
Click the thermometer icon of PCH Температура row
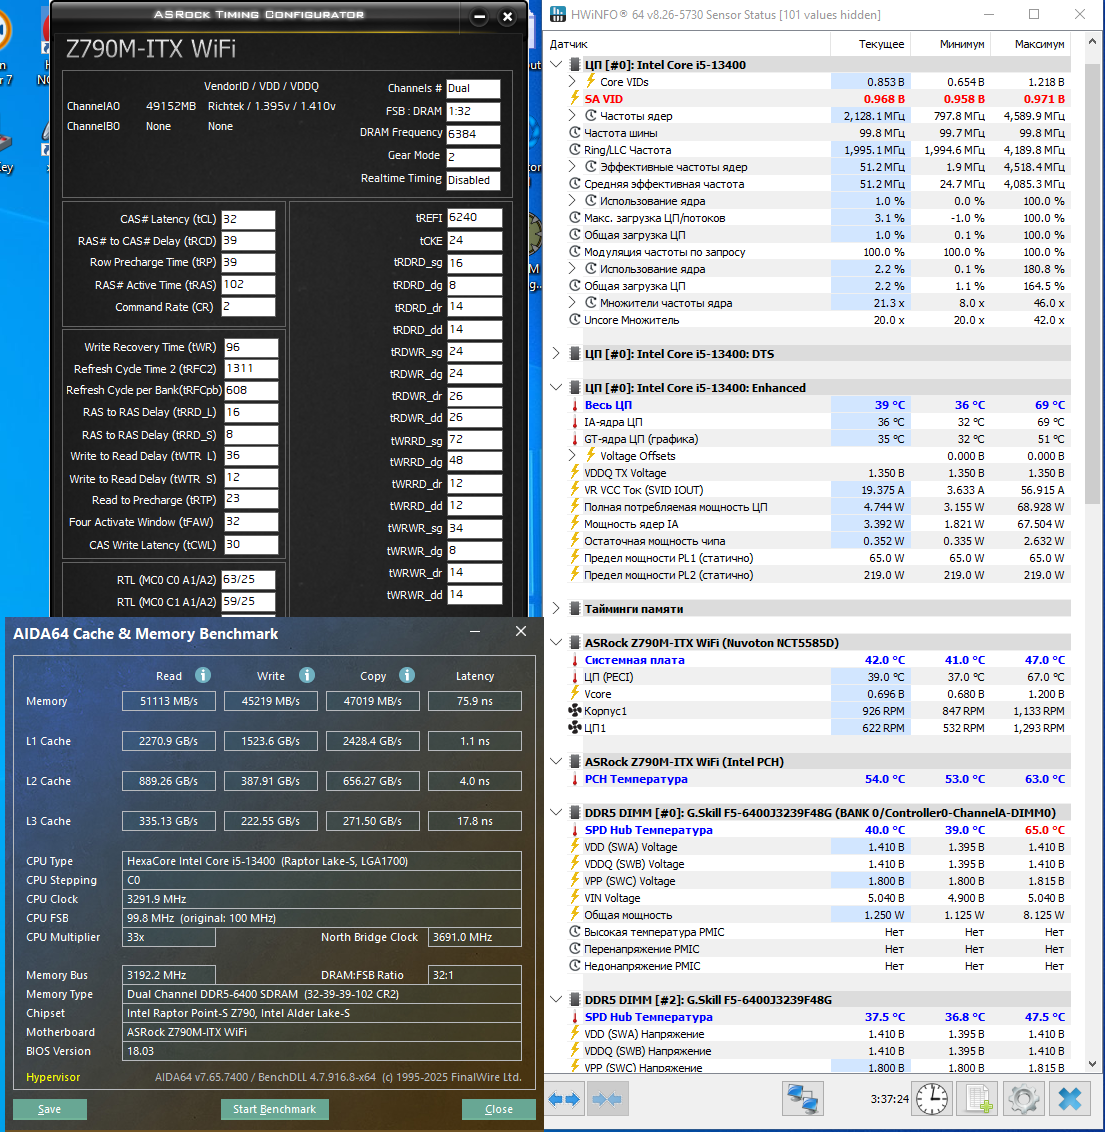[x=575, y=779]
